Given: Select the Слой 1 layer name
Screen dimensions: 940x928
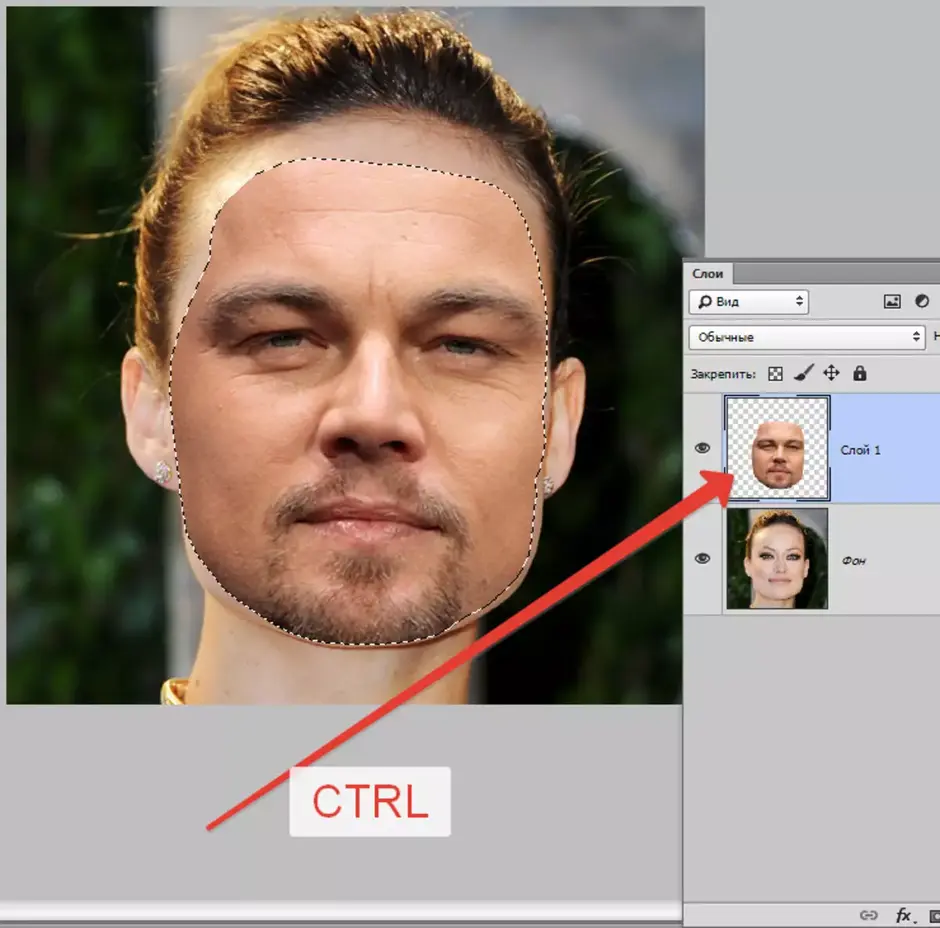Looking at the screenshot, I should coord(860,450).
